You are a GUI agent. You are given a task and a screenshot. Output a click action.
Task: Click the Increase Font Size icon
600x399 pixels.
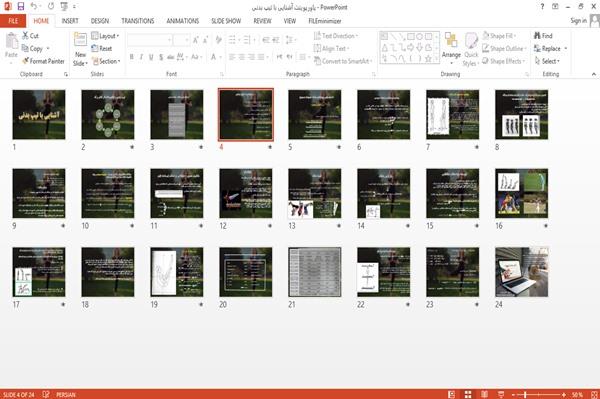click(196, 40)
